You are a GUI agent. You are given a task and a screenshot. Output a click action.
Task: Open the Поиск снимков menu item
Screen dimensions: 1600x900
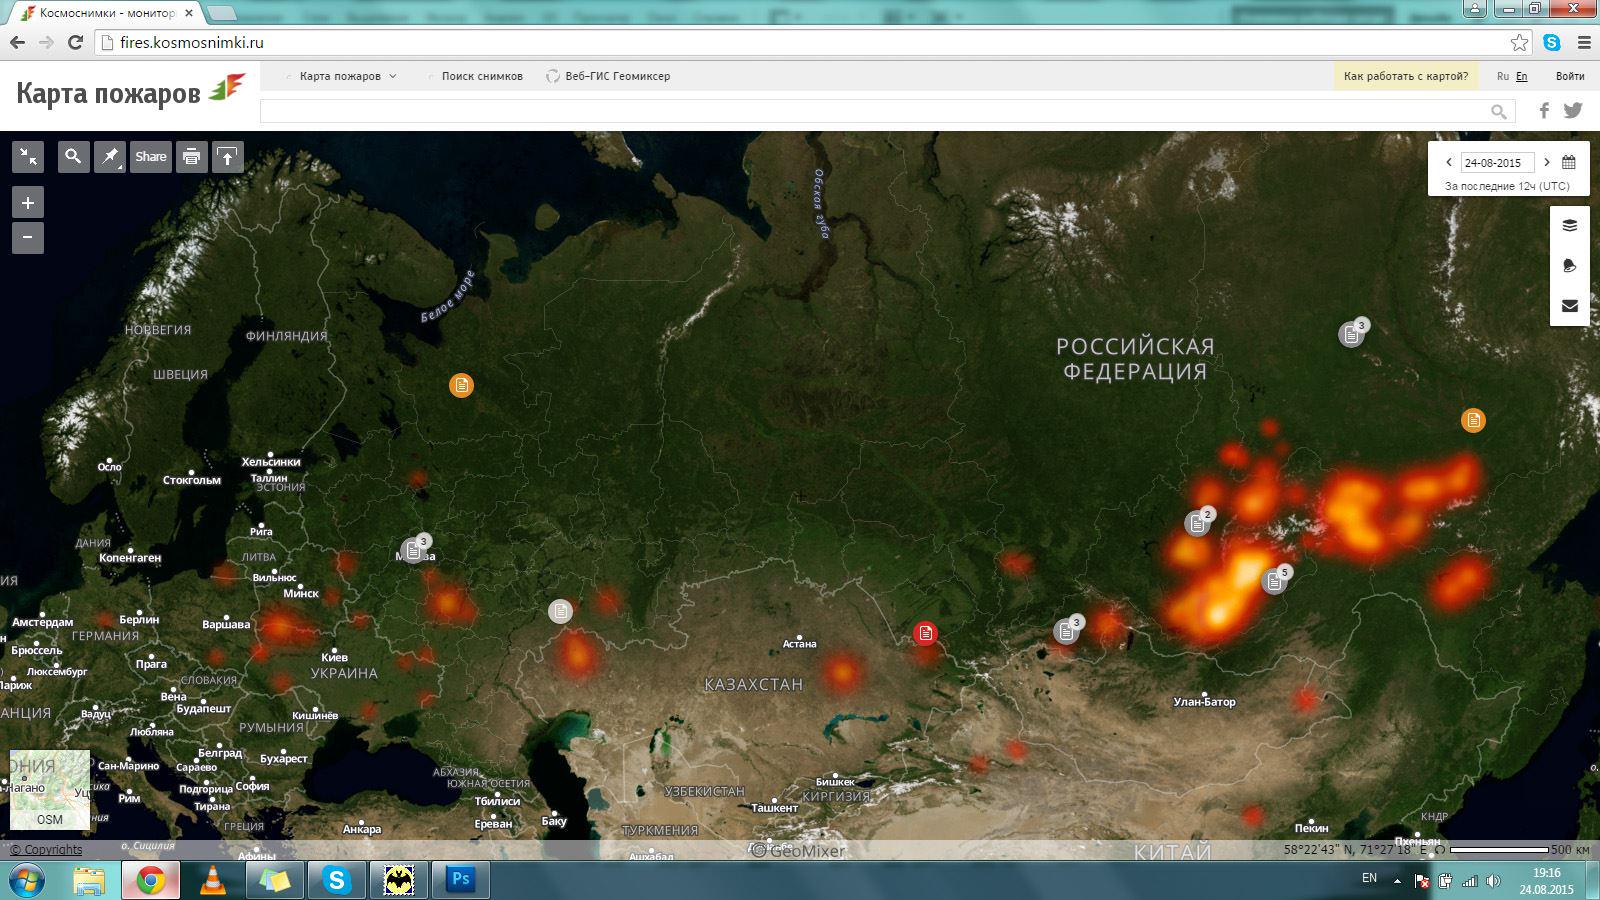coord(481,76)
